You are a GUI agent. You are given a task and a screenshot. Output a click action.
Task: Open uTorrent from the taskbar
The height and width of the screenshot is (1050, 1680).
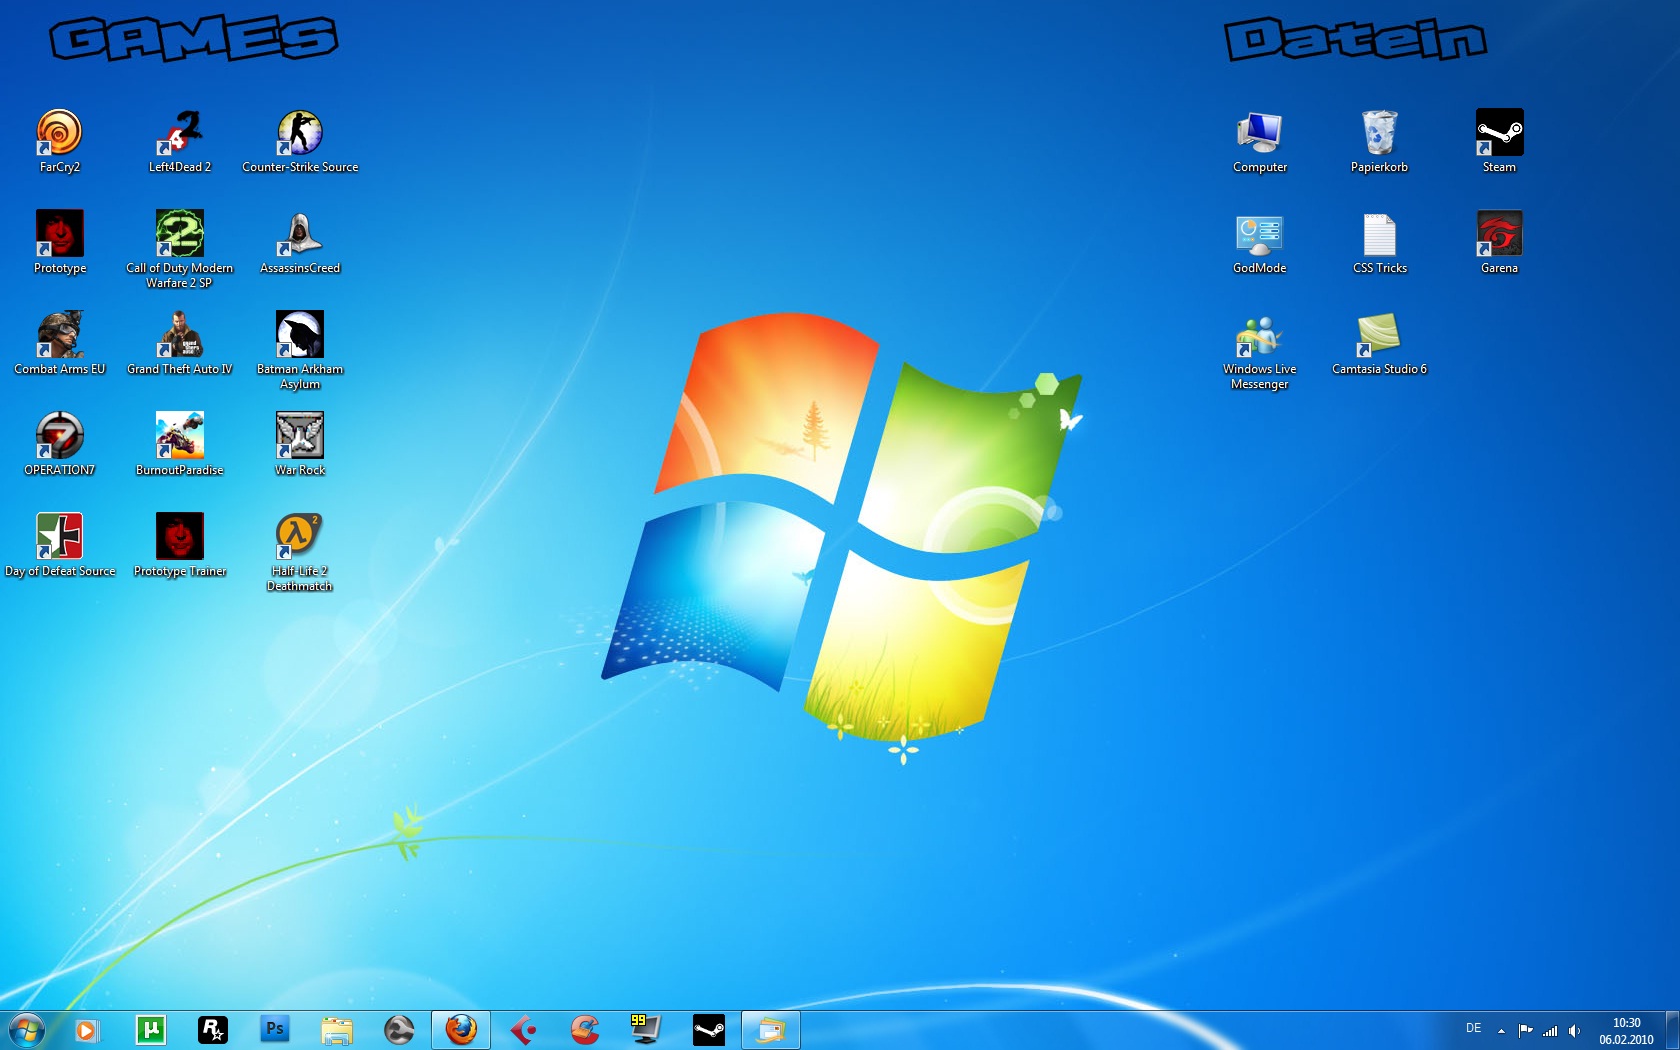tap(150, 1030)
